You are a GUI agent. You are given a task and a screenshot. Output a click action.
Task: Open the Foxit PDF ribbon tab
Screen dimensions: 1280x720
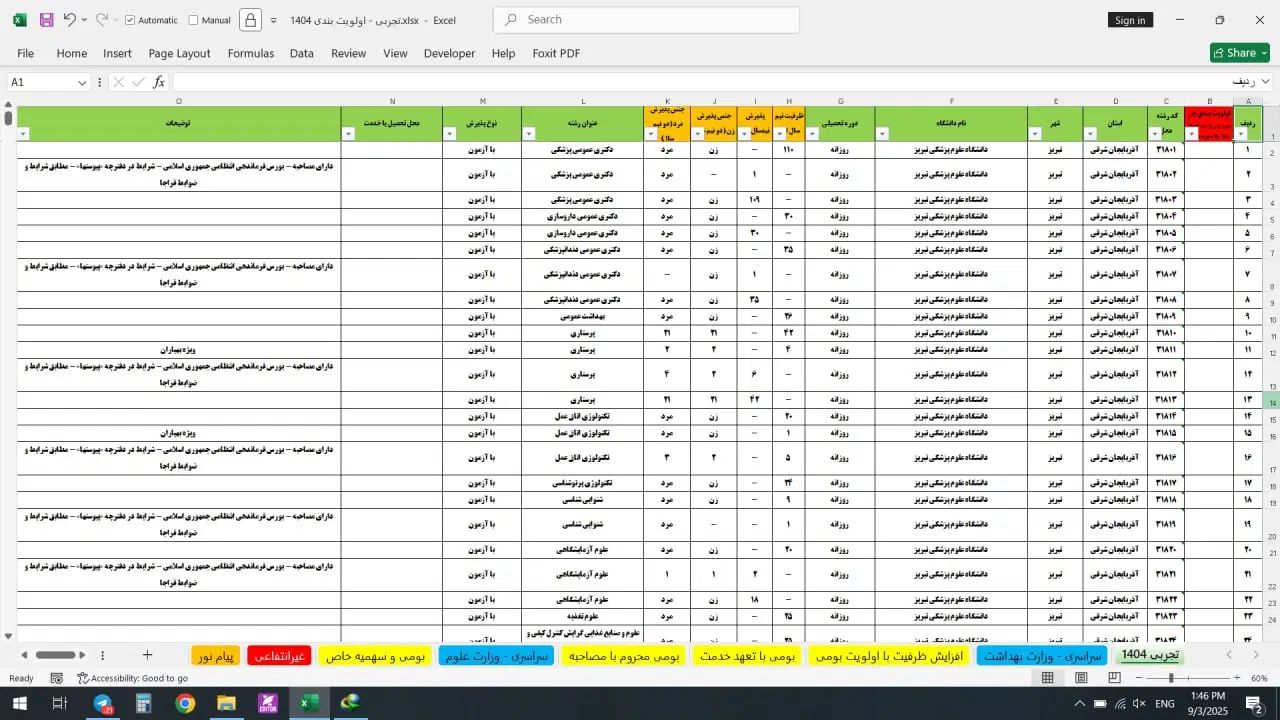(x=556, y=53)
